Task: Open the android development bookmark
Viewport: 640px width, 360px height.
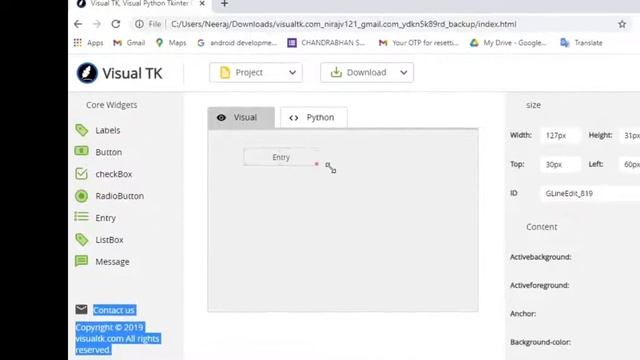Action: pos(237,42)
